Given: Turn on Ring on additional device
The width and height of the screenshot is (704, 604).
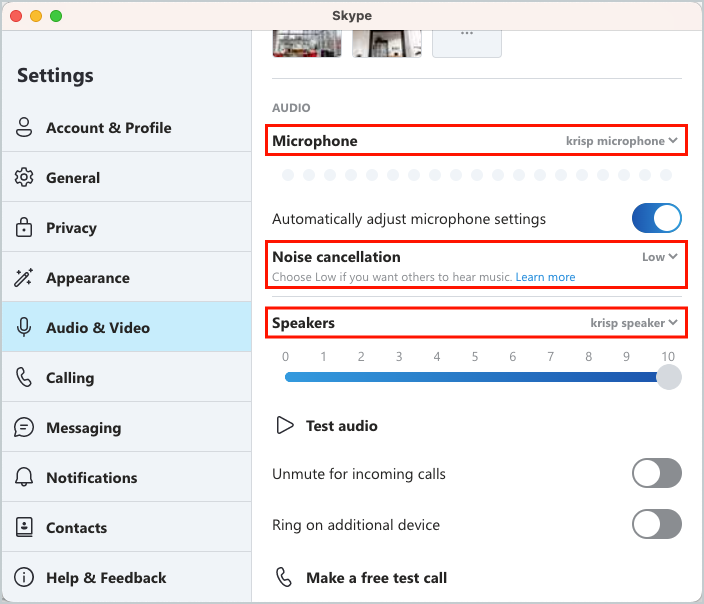Looking at the screenshot, I should tap(656, 524).
